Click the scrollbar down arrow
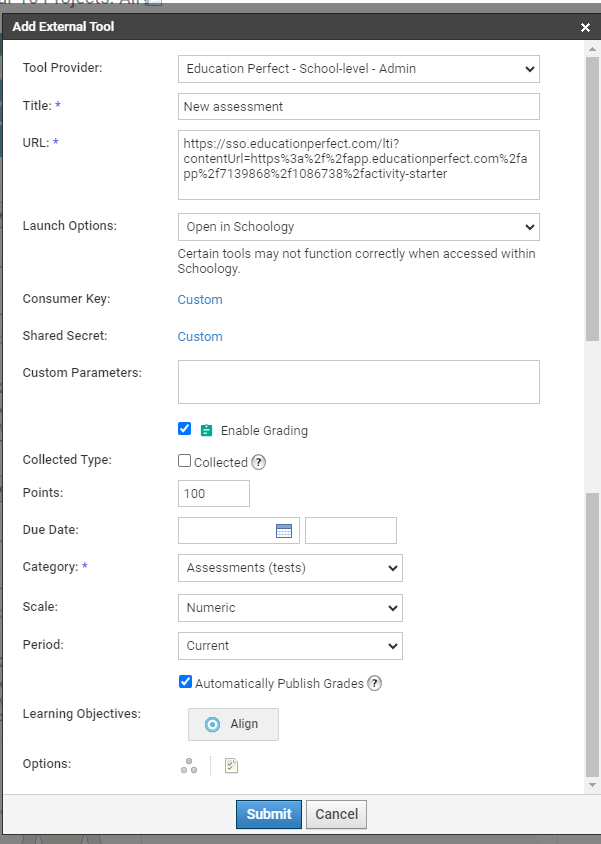The width and height of the screenshot is (601, 844). (592, 785)
